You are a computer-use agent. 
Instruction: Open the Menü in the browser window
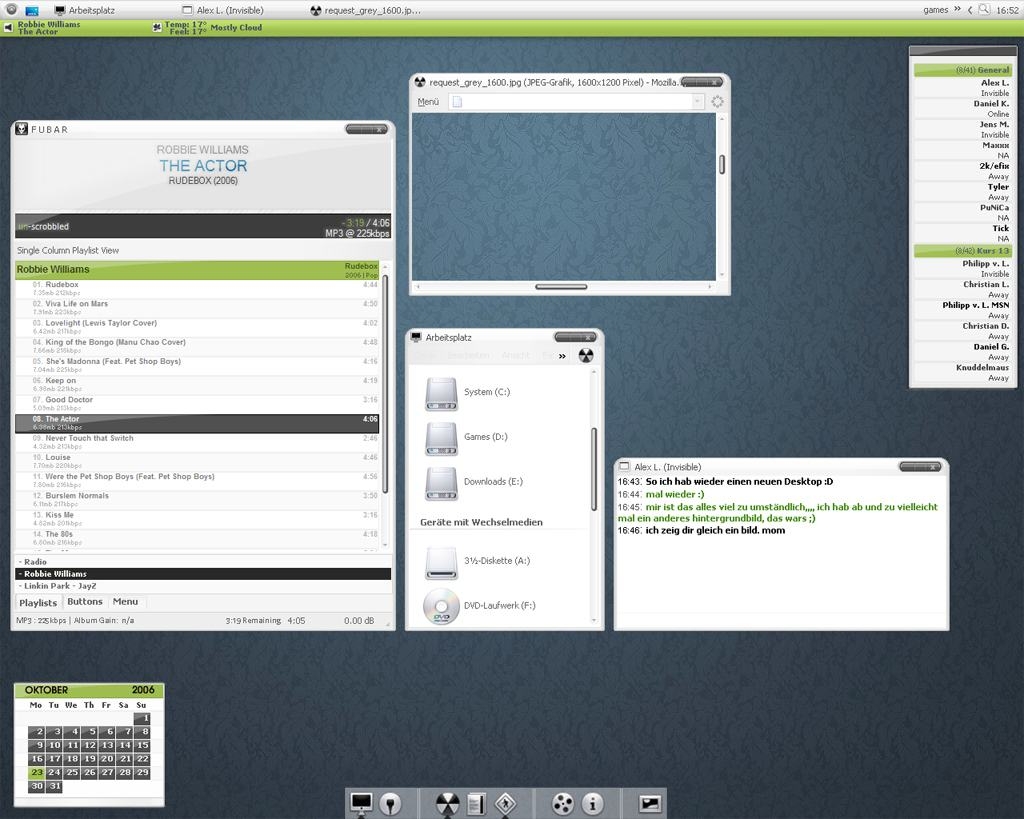(428, 101)
